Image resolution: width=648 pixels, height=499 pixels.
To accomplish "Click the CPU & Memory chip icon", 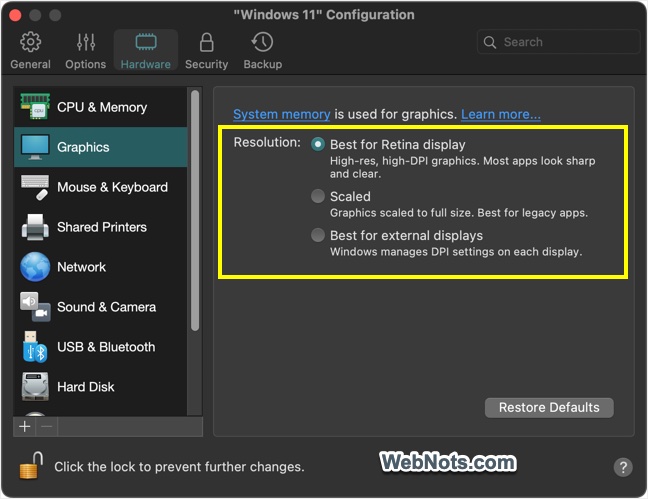I will point(35,107).
